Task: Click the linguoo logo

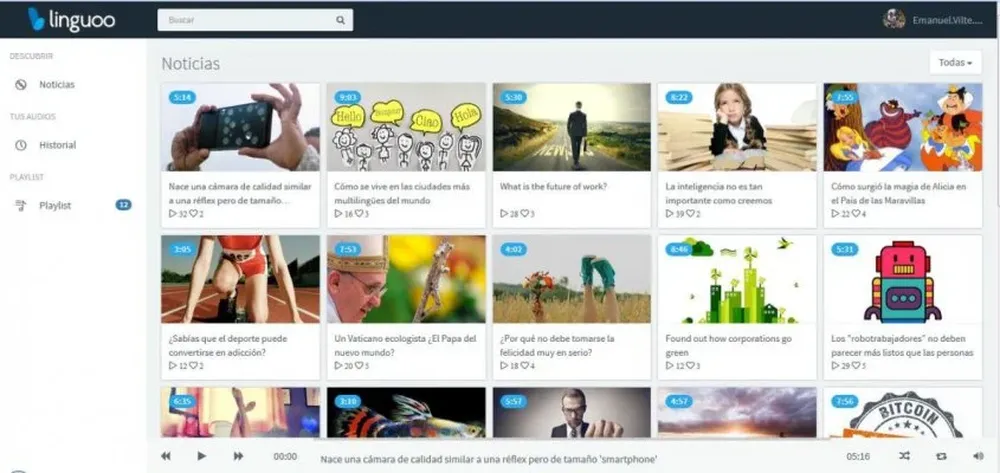Action: click(71, 19)
